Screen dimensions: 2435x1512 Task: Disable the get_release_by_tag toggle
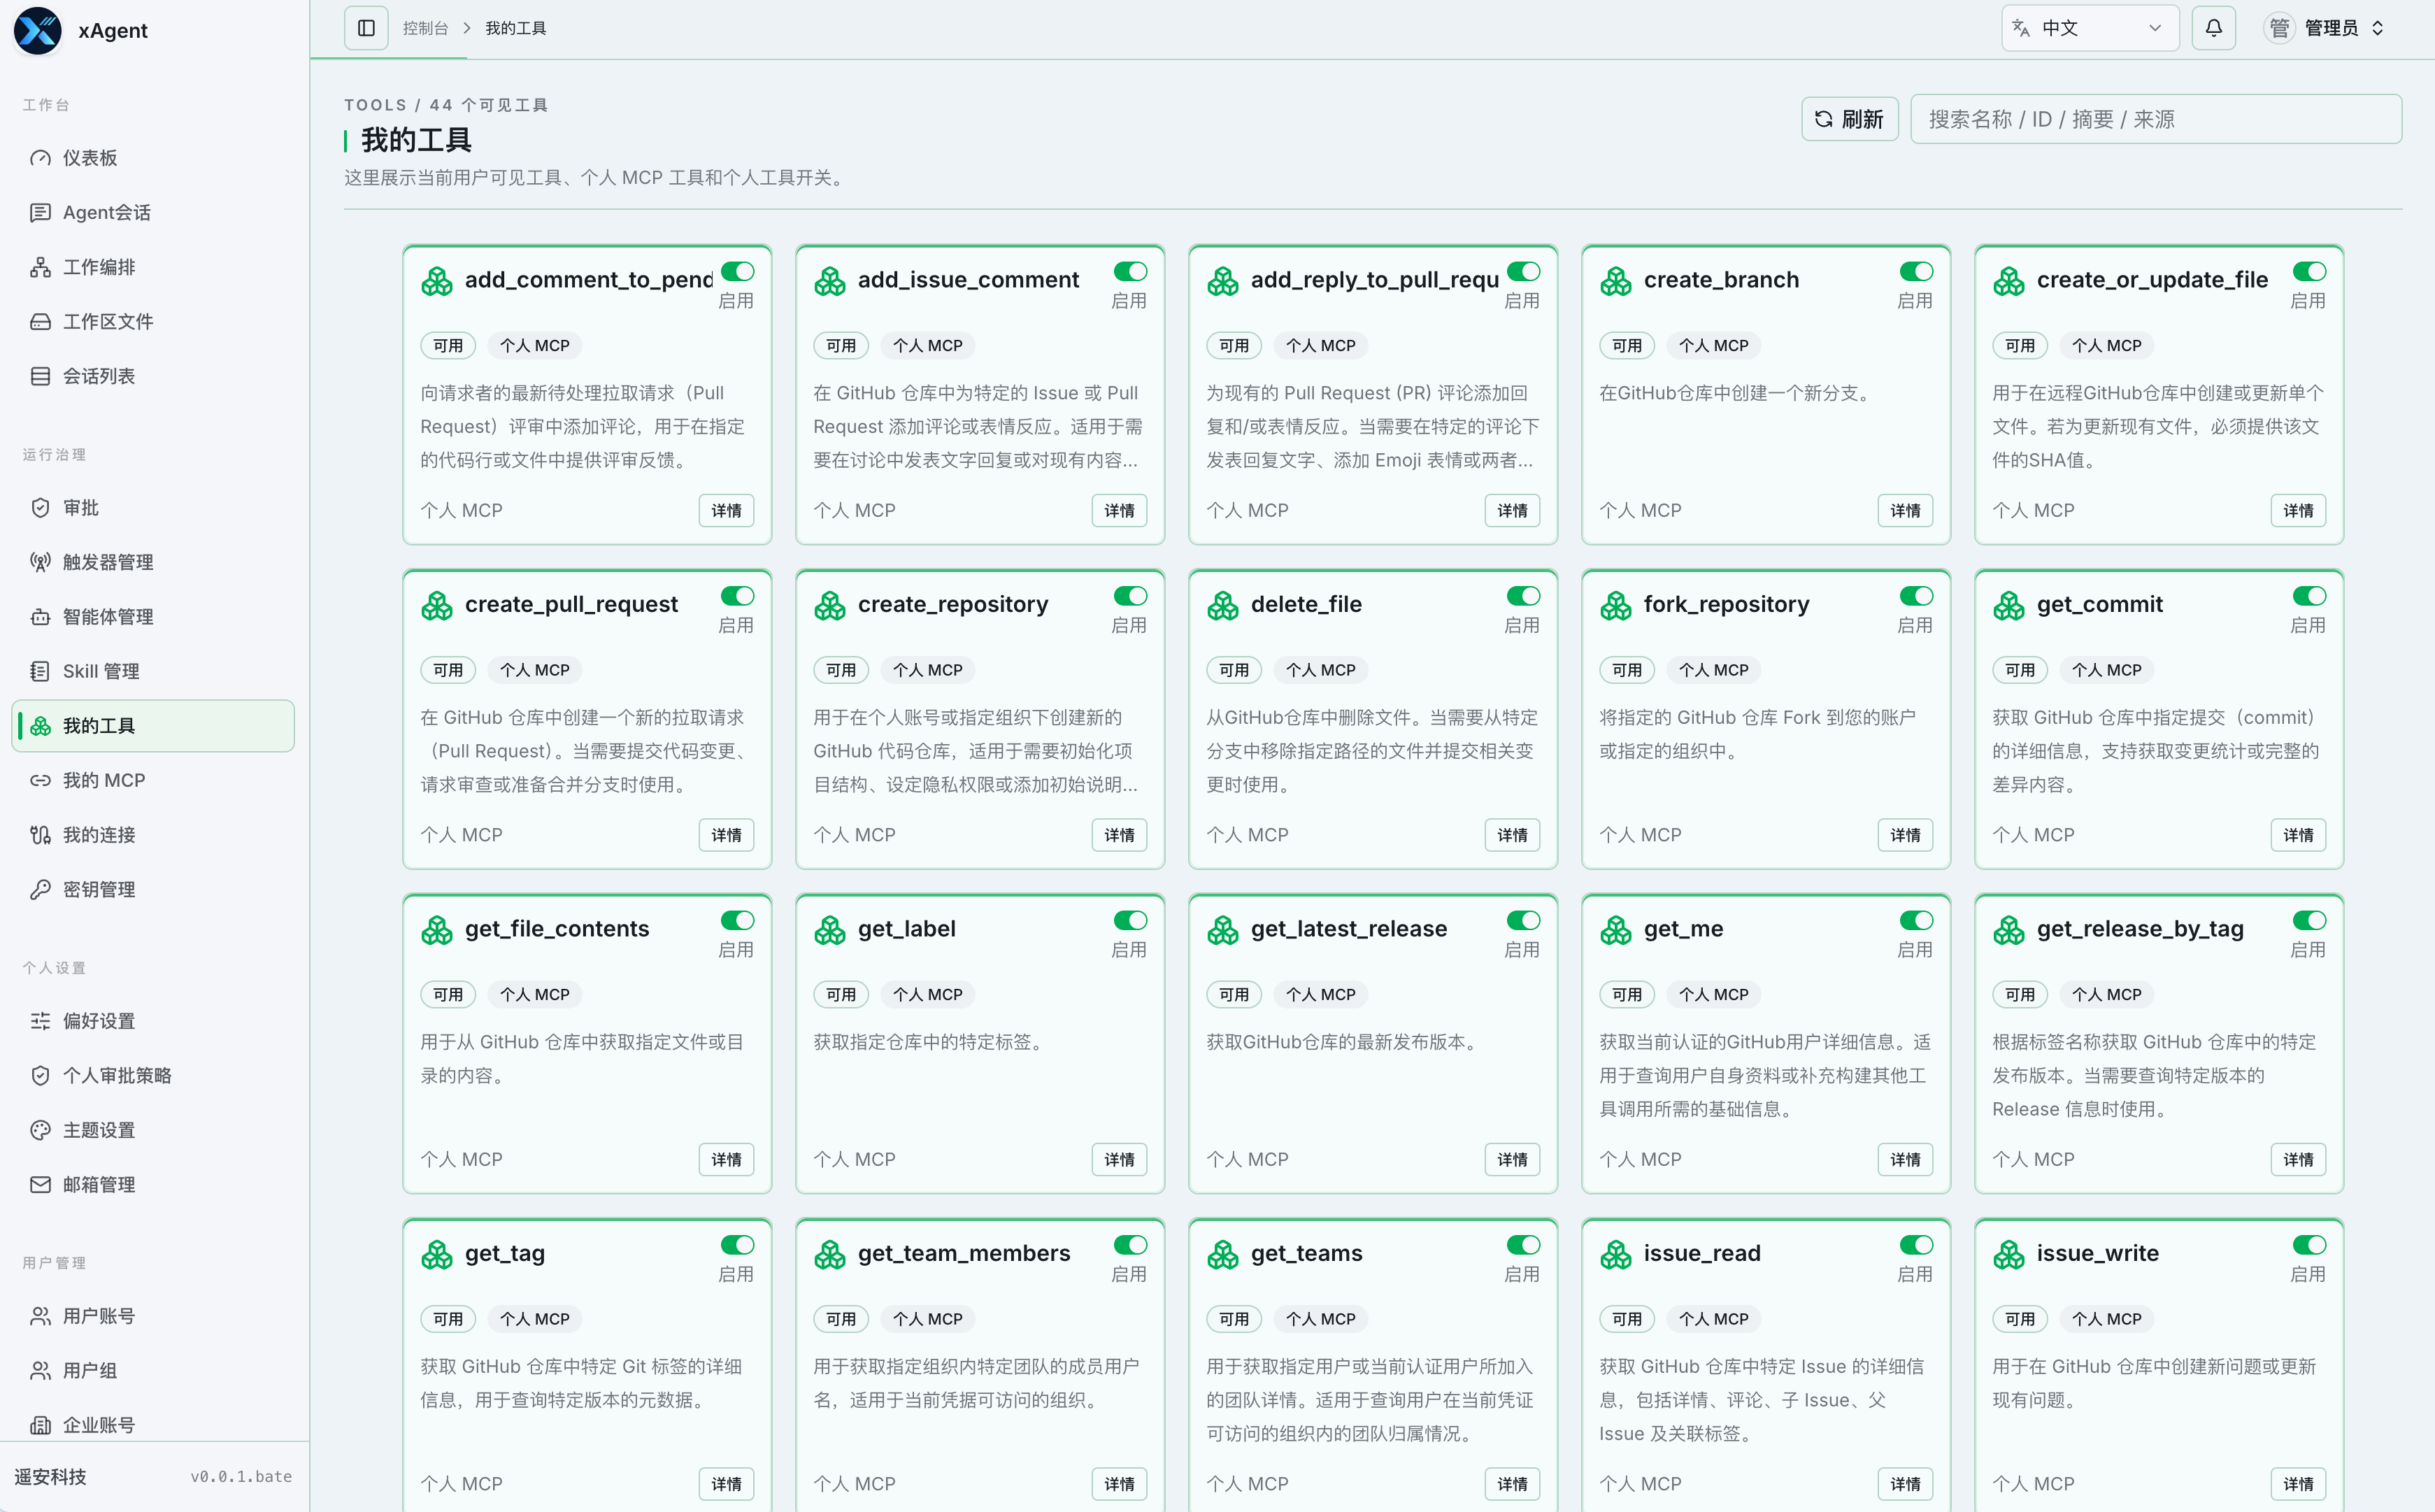pos(2309,920)
